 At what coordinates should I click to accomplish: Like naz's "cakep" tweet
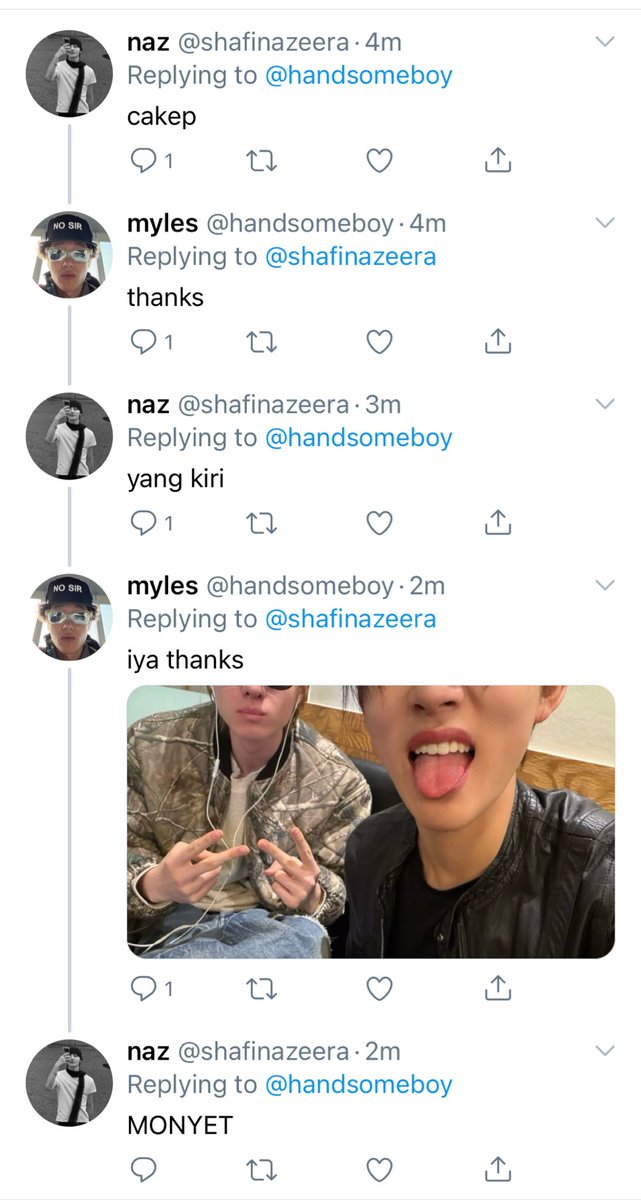(379, 161)
